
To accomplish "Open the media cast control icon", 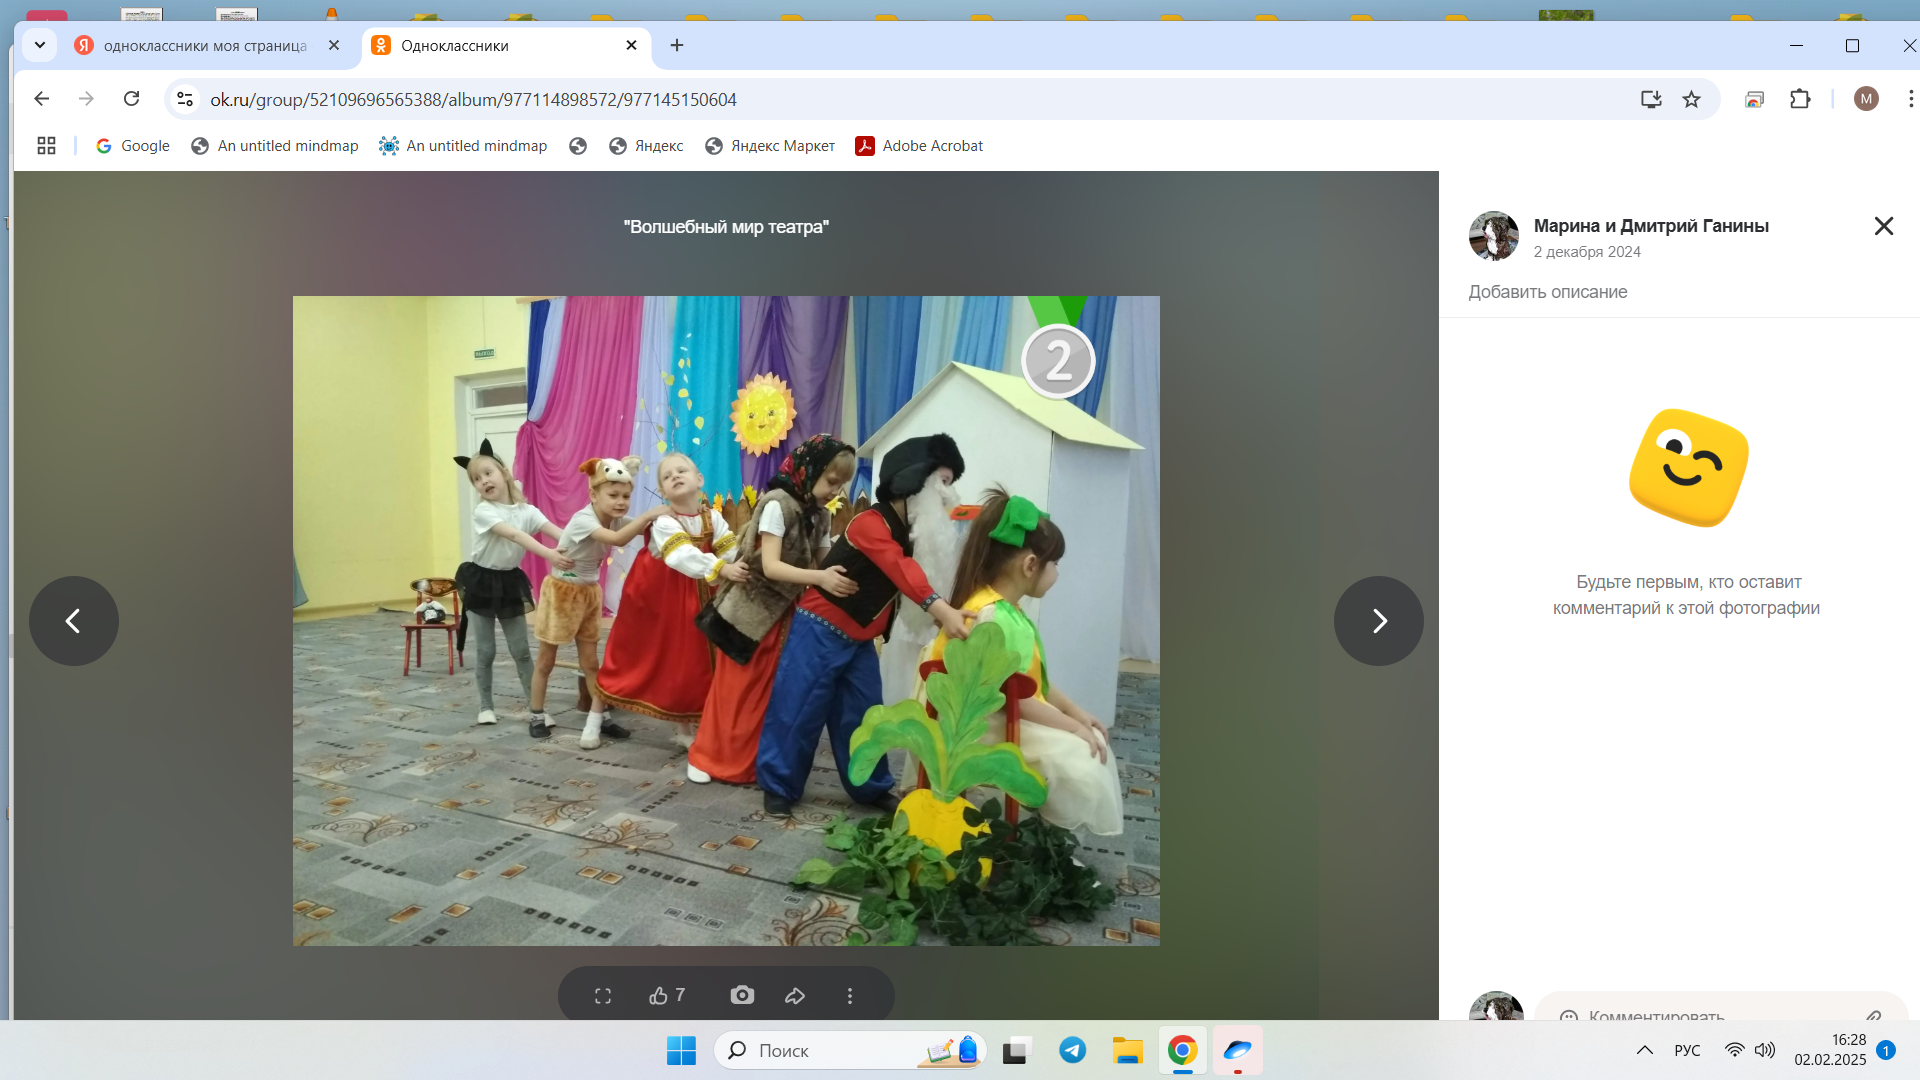I will click(1754, 99).
